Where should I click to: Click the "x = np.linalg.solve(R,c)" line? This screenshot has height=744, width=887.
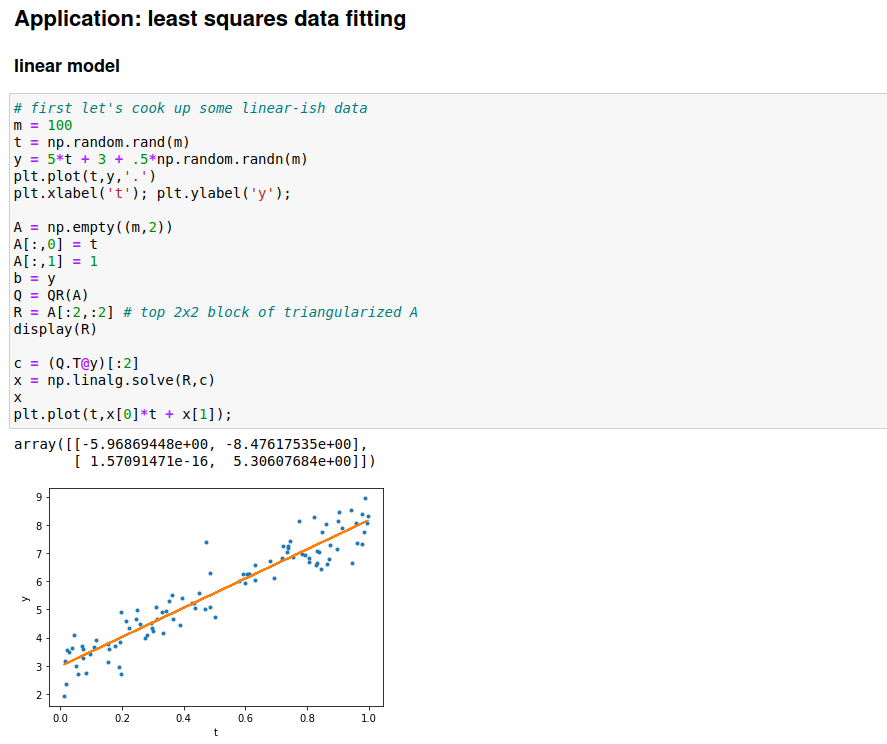[114, 380]
